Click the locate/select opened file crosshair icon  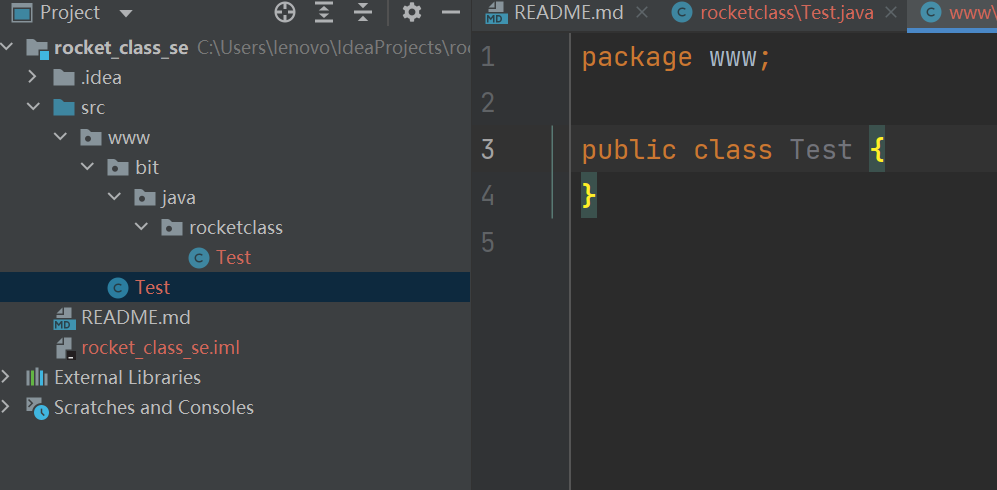(x=285, y=12)
